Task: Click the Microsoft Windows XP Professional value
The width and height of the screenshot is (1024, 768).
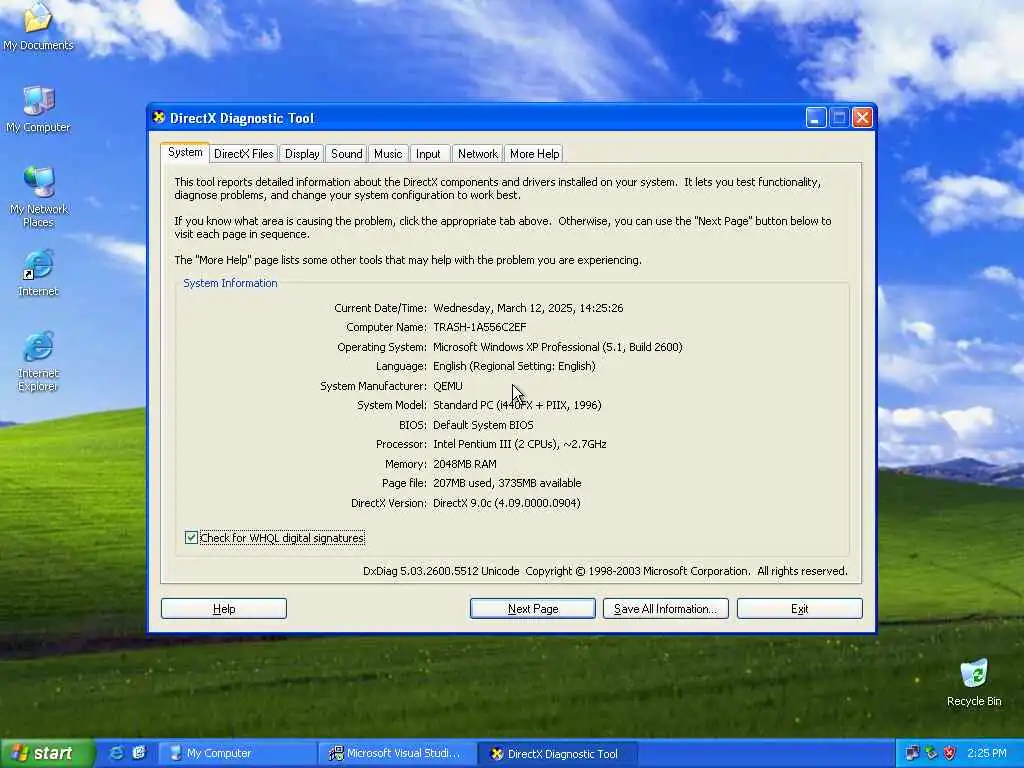Action: coord(558,347)
